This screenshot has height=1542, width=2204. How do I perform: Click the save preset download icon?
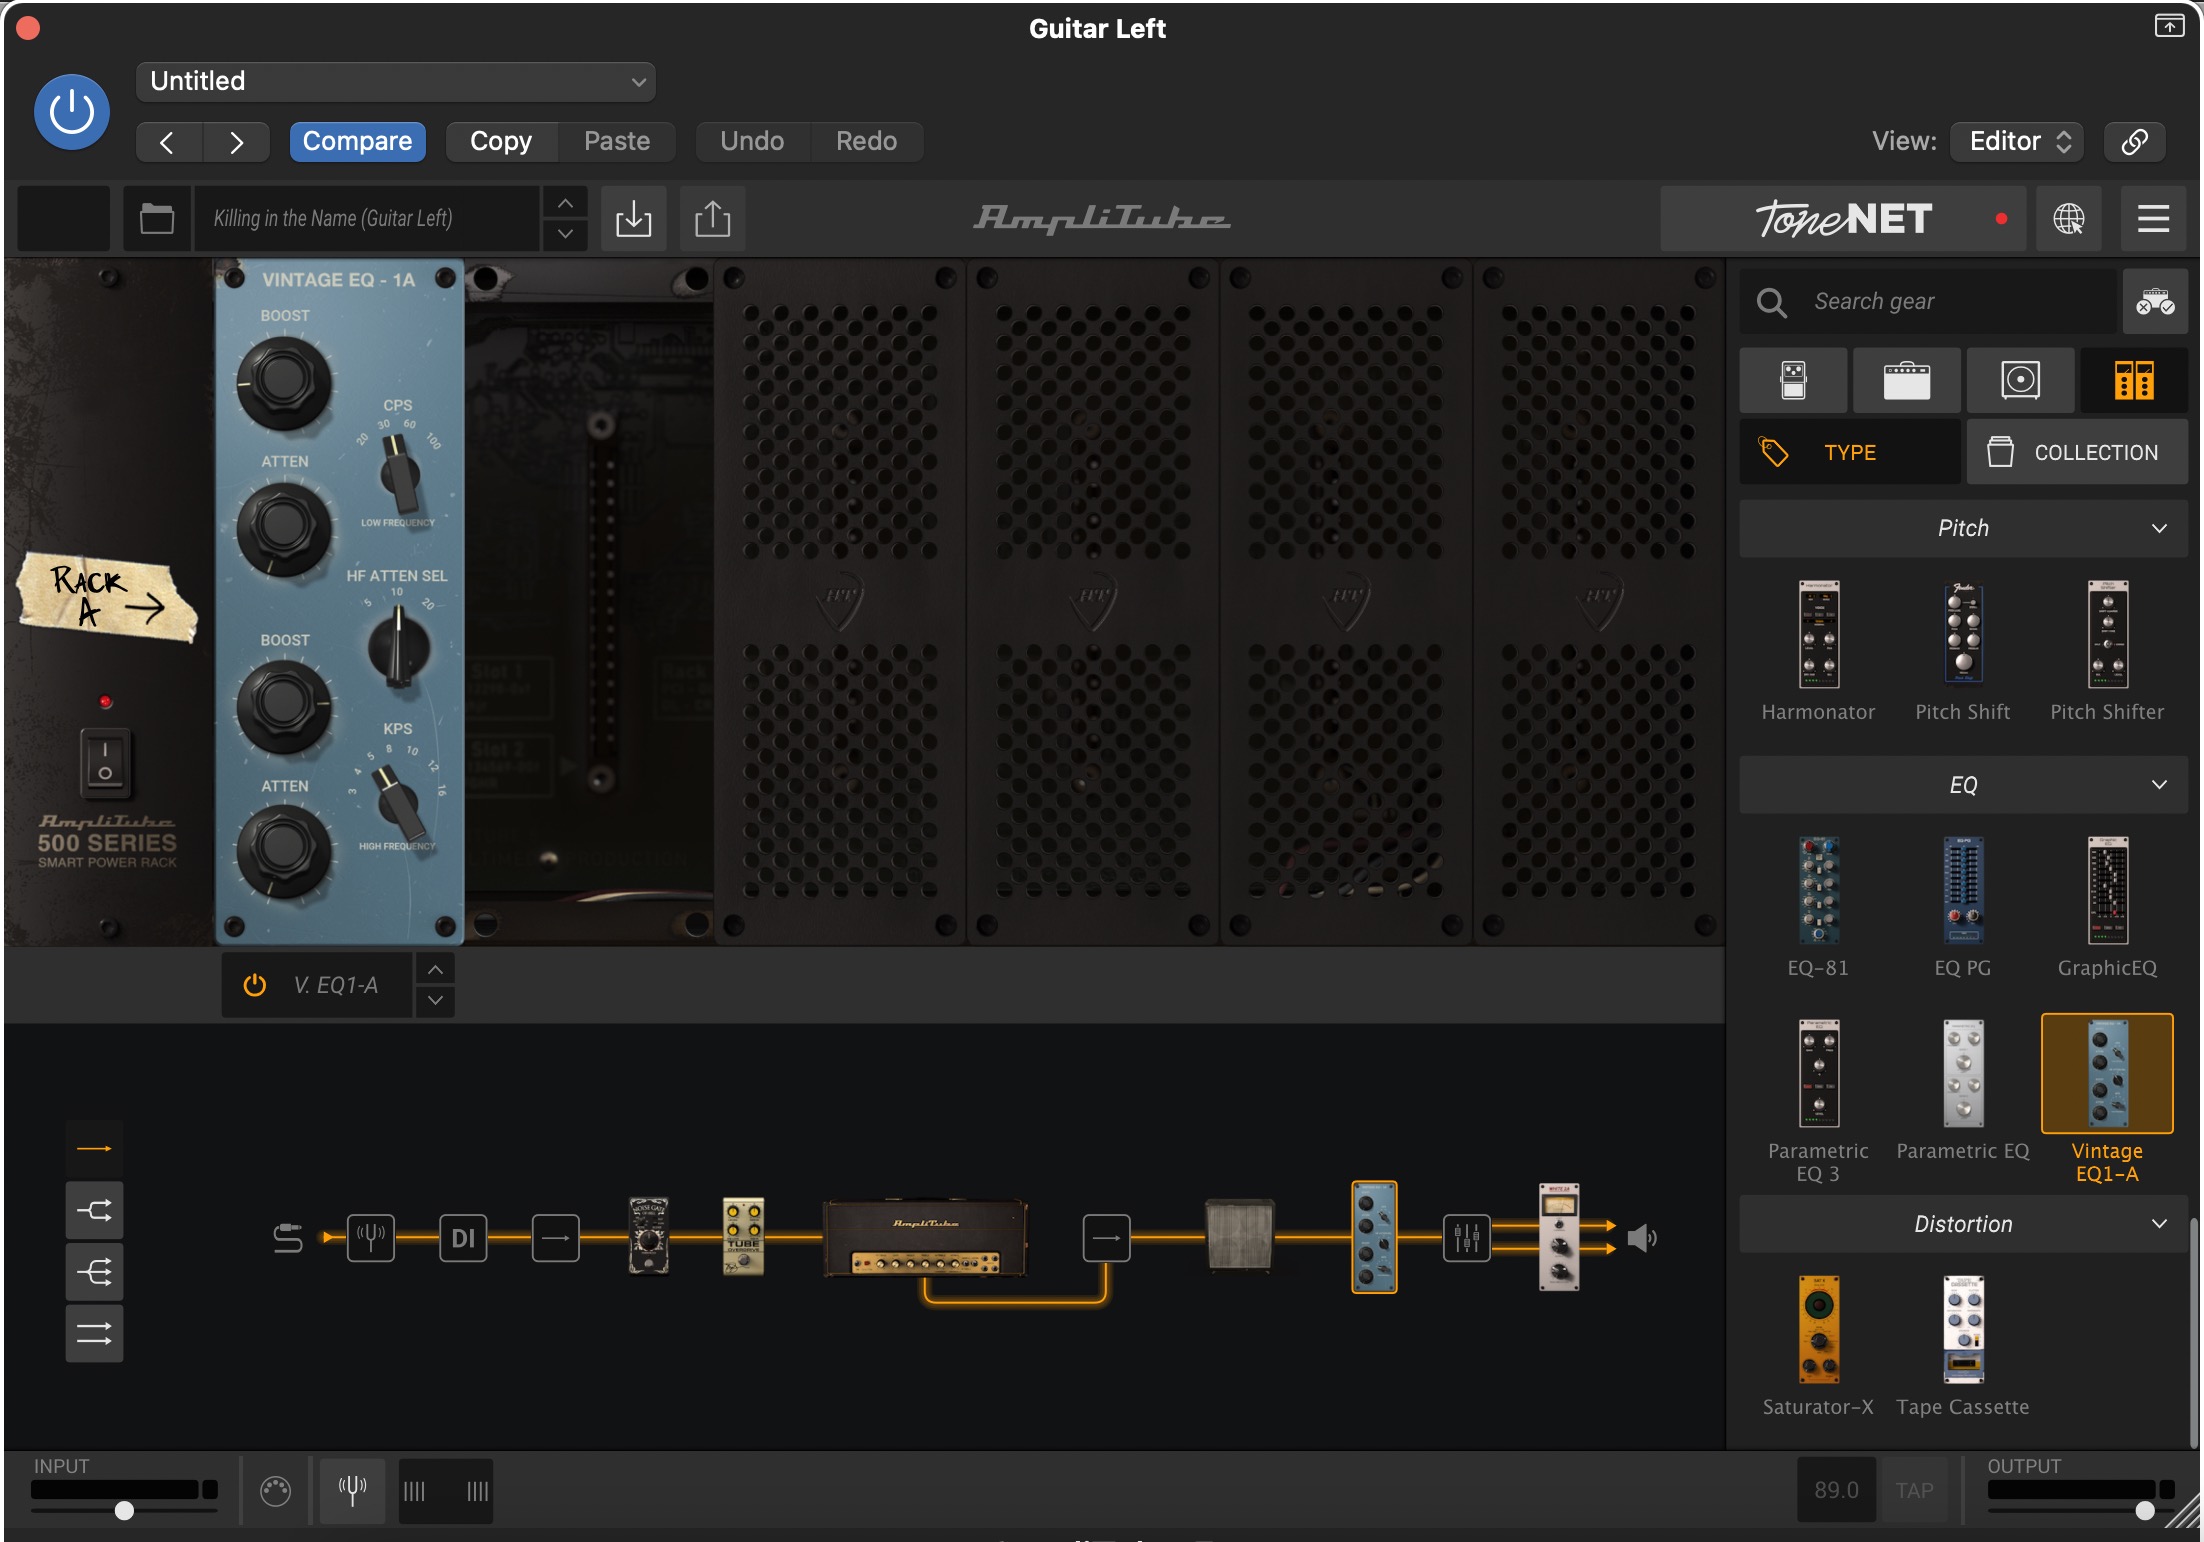[x=633, y=218]
